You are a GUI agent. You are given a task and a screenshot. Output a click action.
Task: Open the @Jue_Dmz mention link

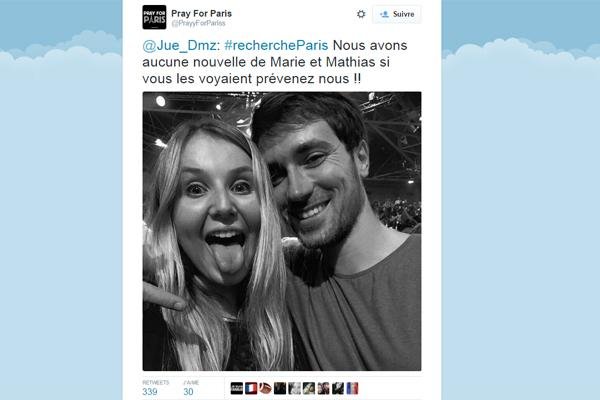pos(179,46)
